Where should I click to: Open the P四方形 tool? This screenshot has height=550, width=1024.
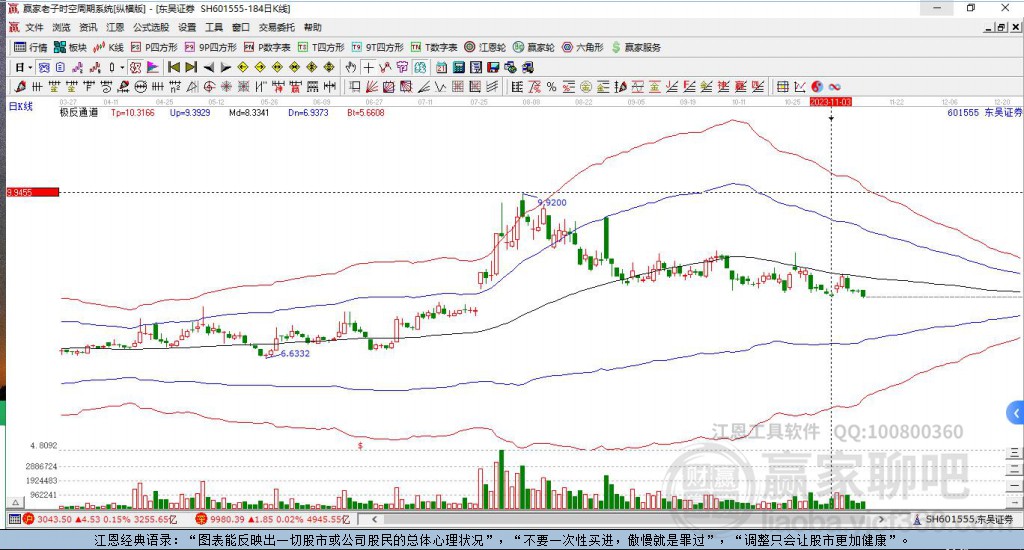pos(154,47)
